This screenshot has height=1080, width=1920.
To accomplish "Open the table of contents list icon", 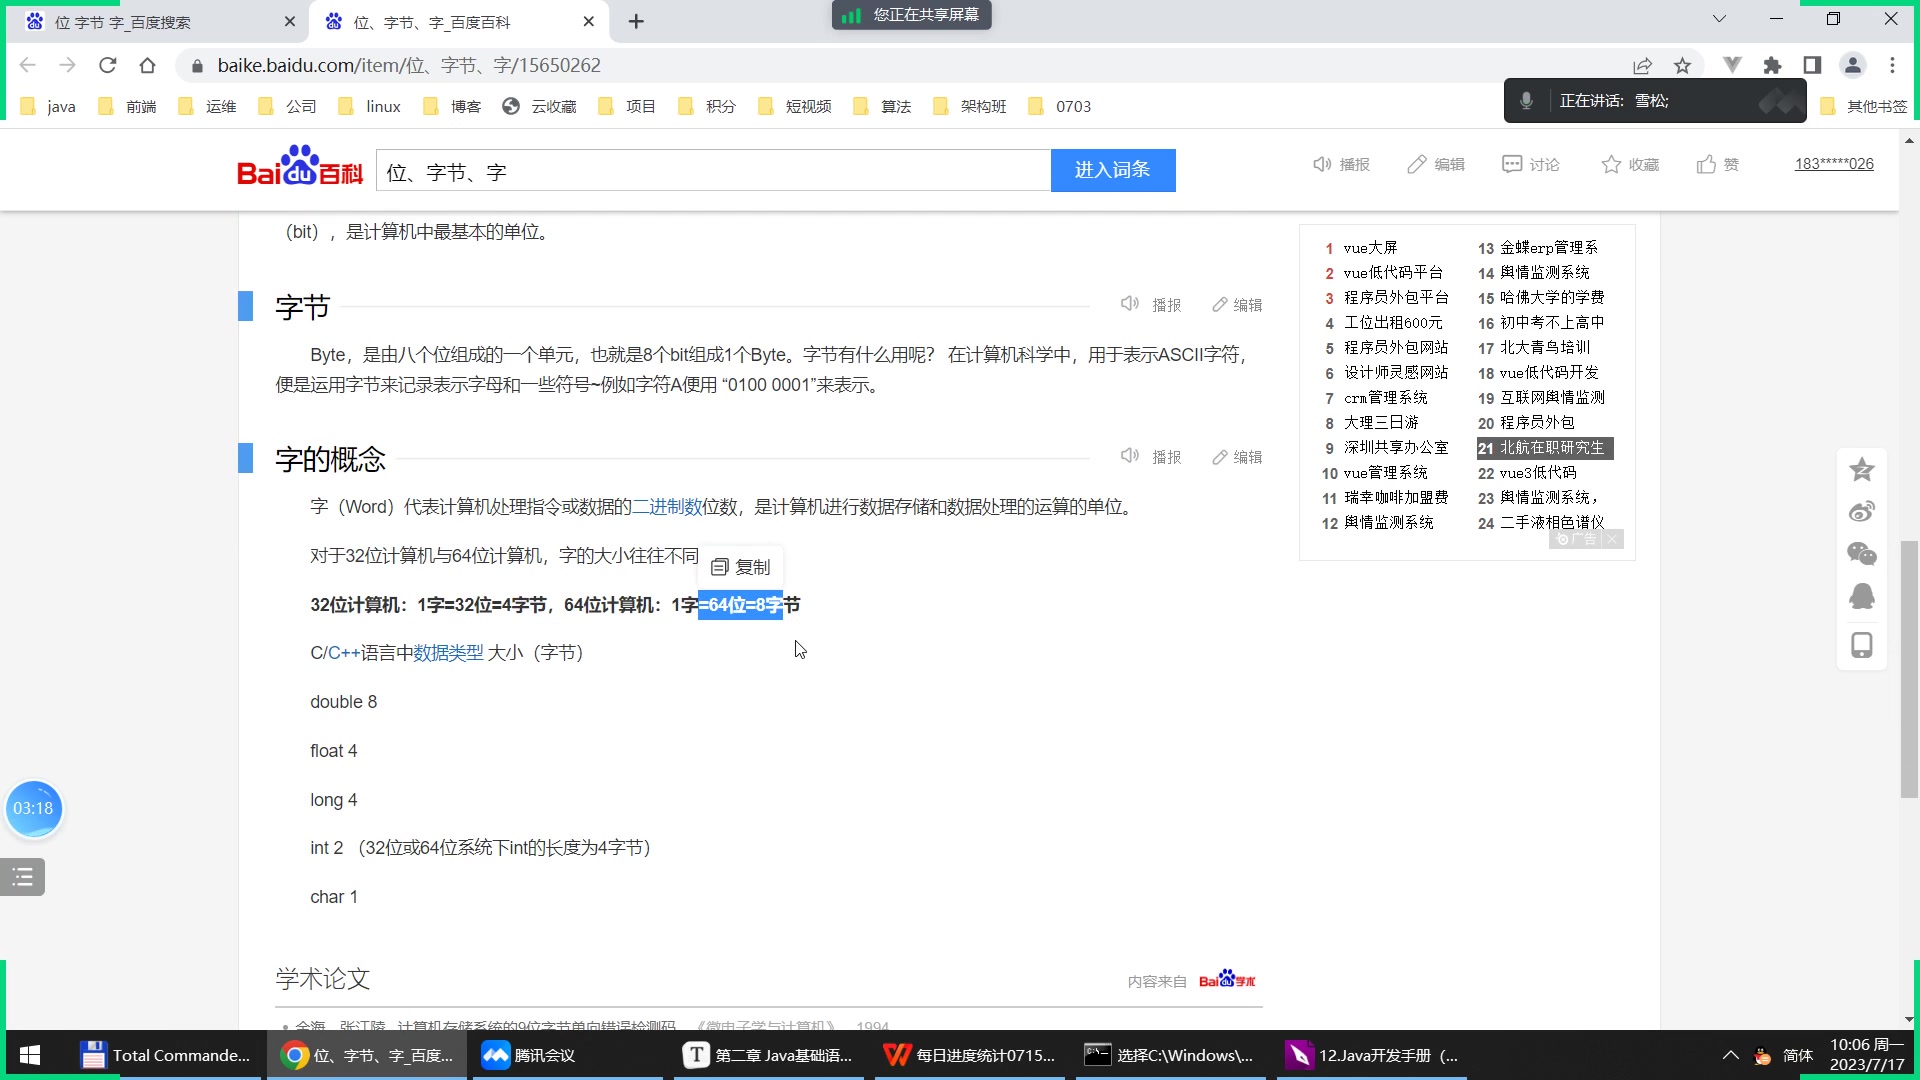I will pyautogui.click(x=22, y=878).
